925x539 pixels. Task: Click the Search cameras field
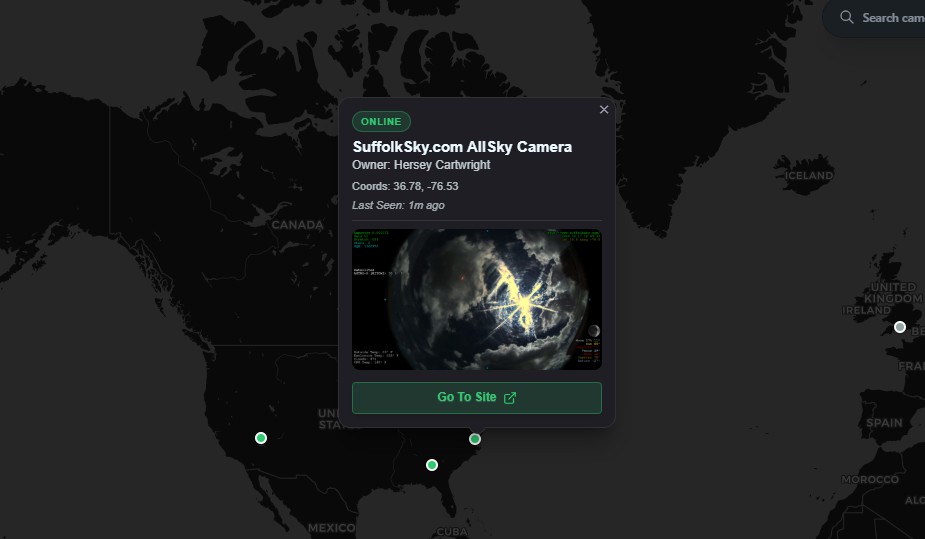[x=874, y=18]
